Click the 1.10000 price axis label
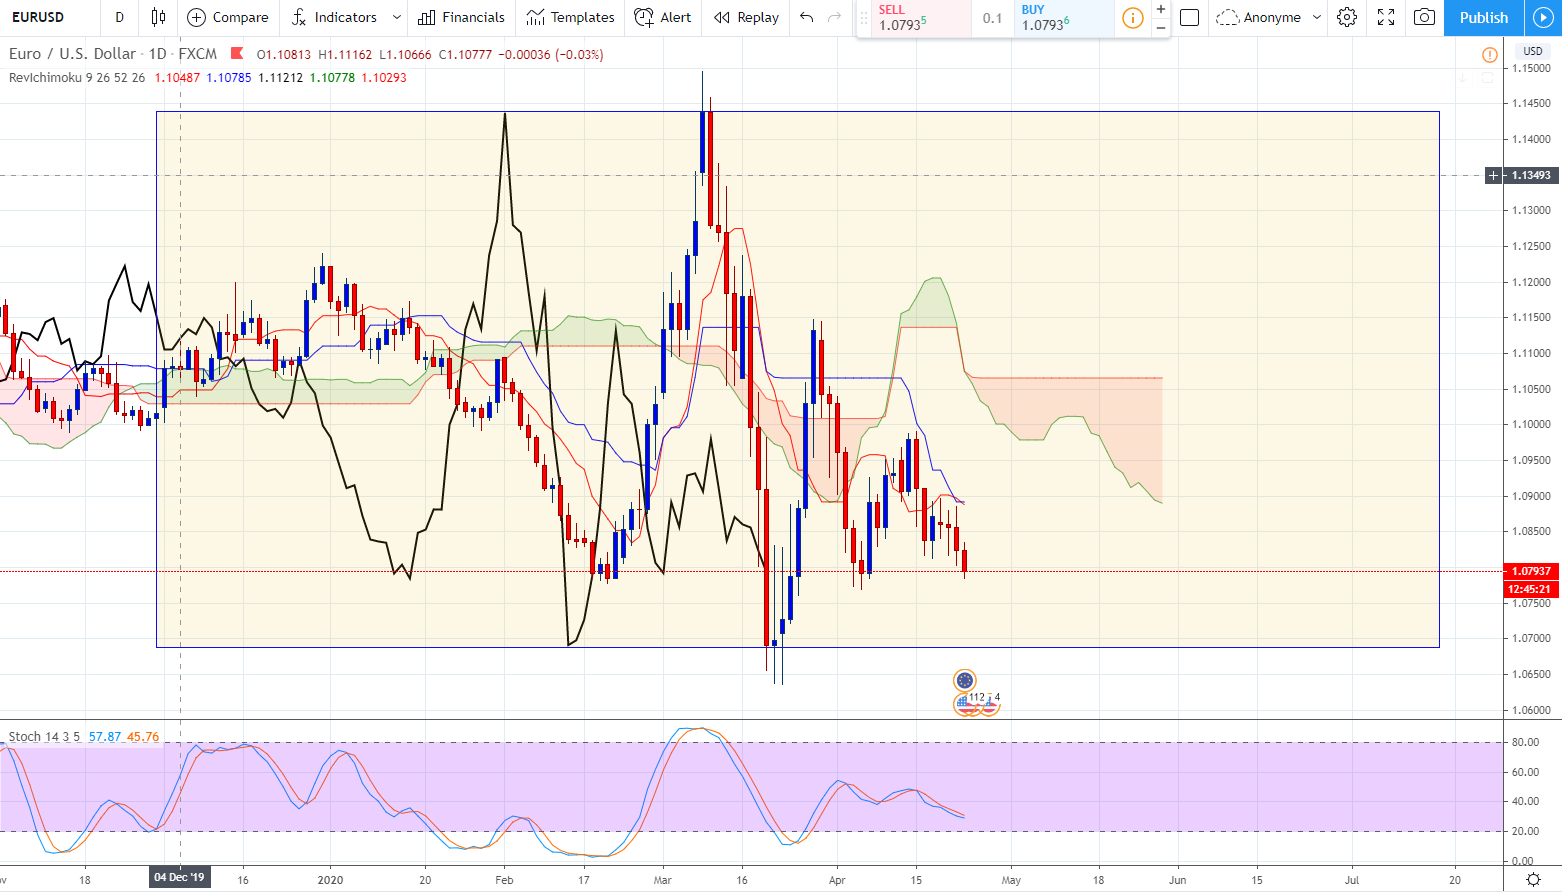The image size is (1562, 895). (x=1531, y=424)
